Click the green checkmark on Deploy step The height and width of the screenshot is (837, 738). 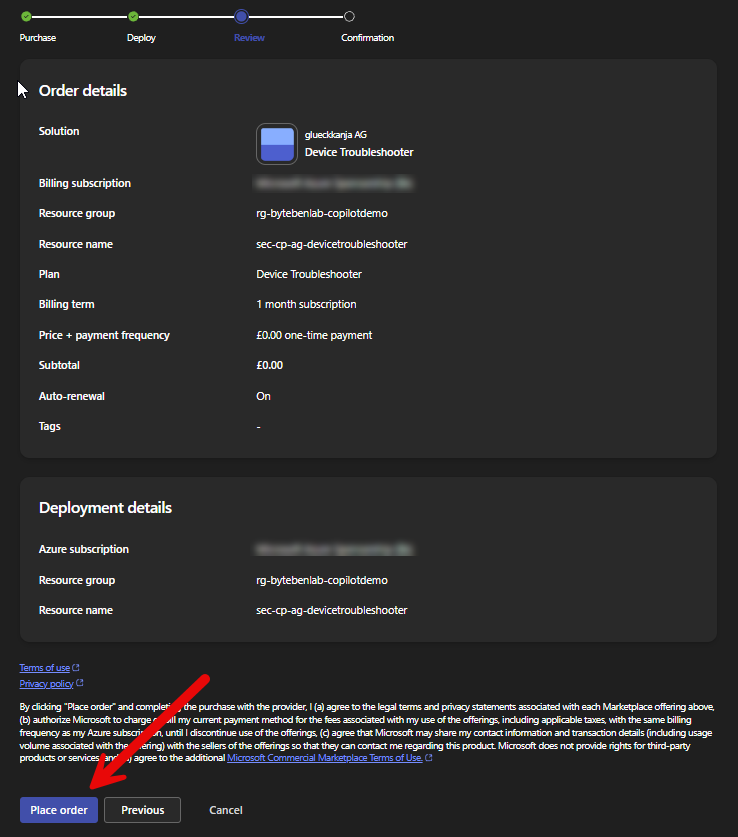click(133, 16)
